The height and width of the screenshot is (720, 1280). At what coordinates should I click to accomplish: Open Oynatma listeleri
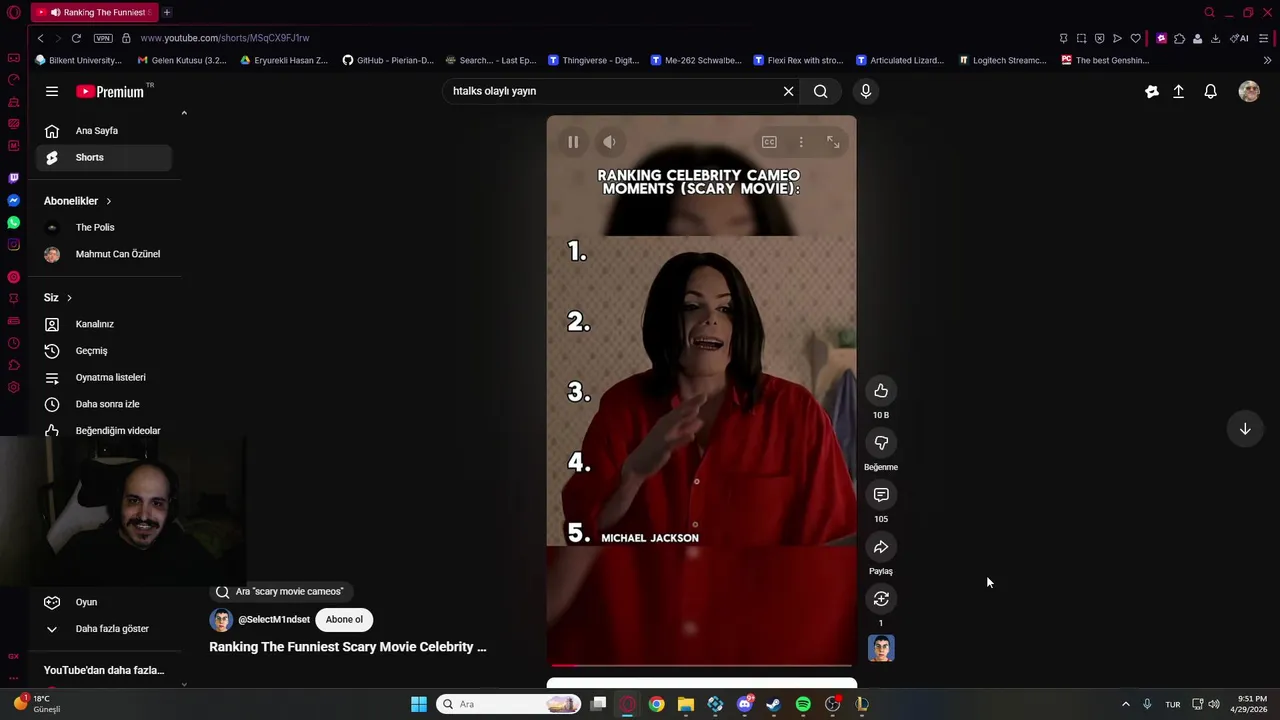pos(104,377)
